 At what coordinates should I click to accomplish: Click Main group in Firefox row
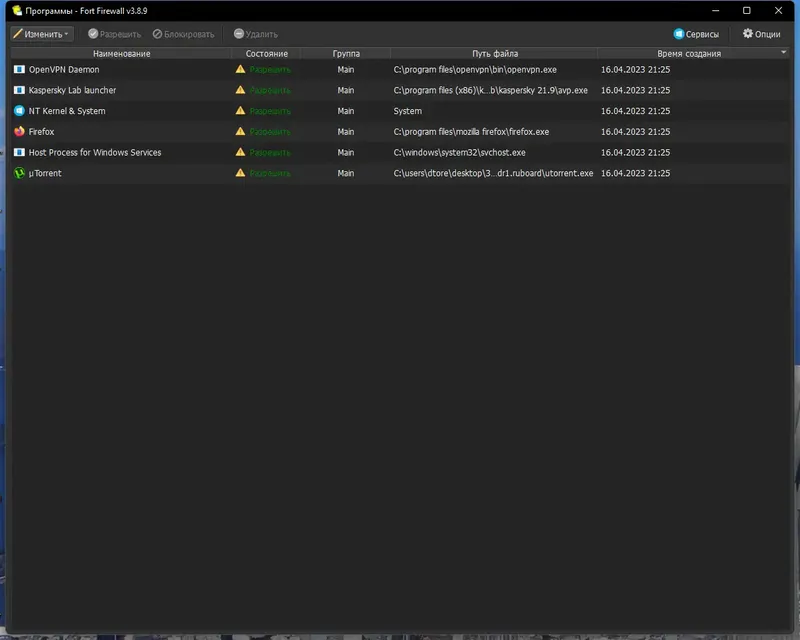coord(345,132)
